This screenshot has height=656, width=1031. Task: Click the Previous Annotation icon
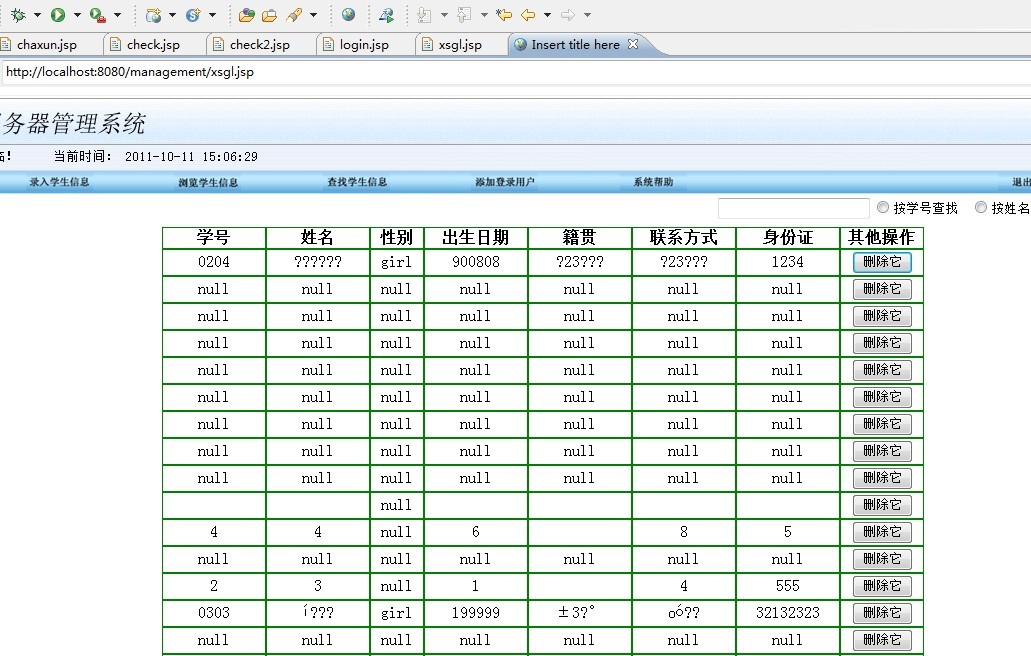click(x=464, y=14)
